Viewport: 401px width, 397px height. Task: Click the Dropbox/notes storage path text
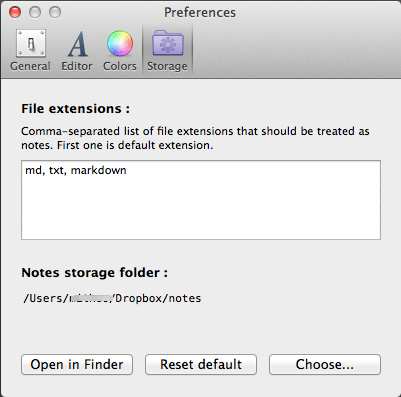pos(112,298)
